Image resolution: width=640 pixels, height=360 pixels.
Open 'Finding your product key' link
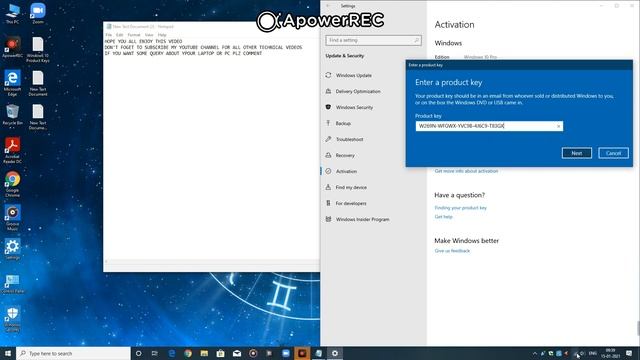460,208
